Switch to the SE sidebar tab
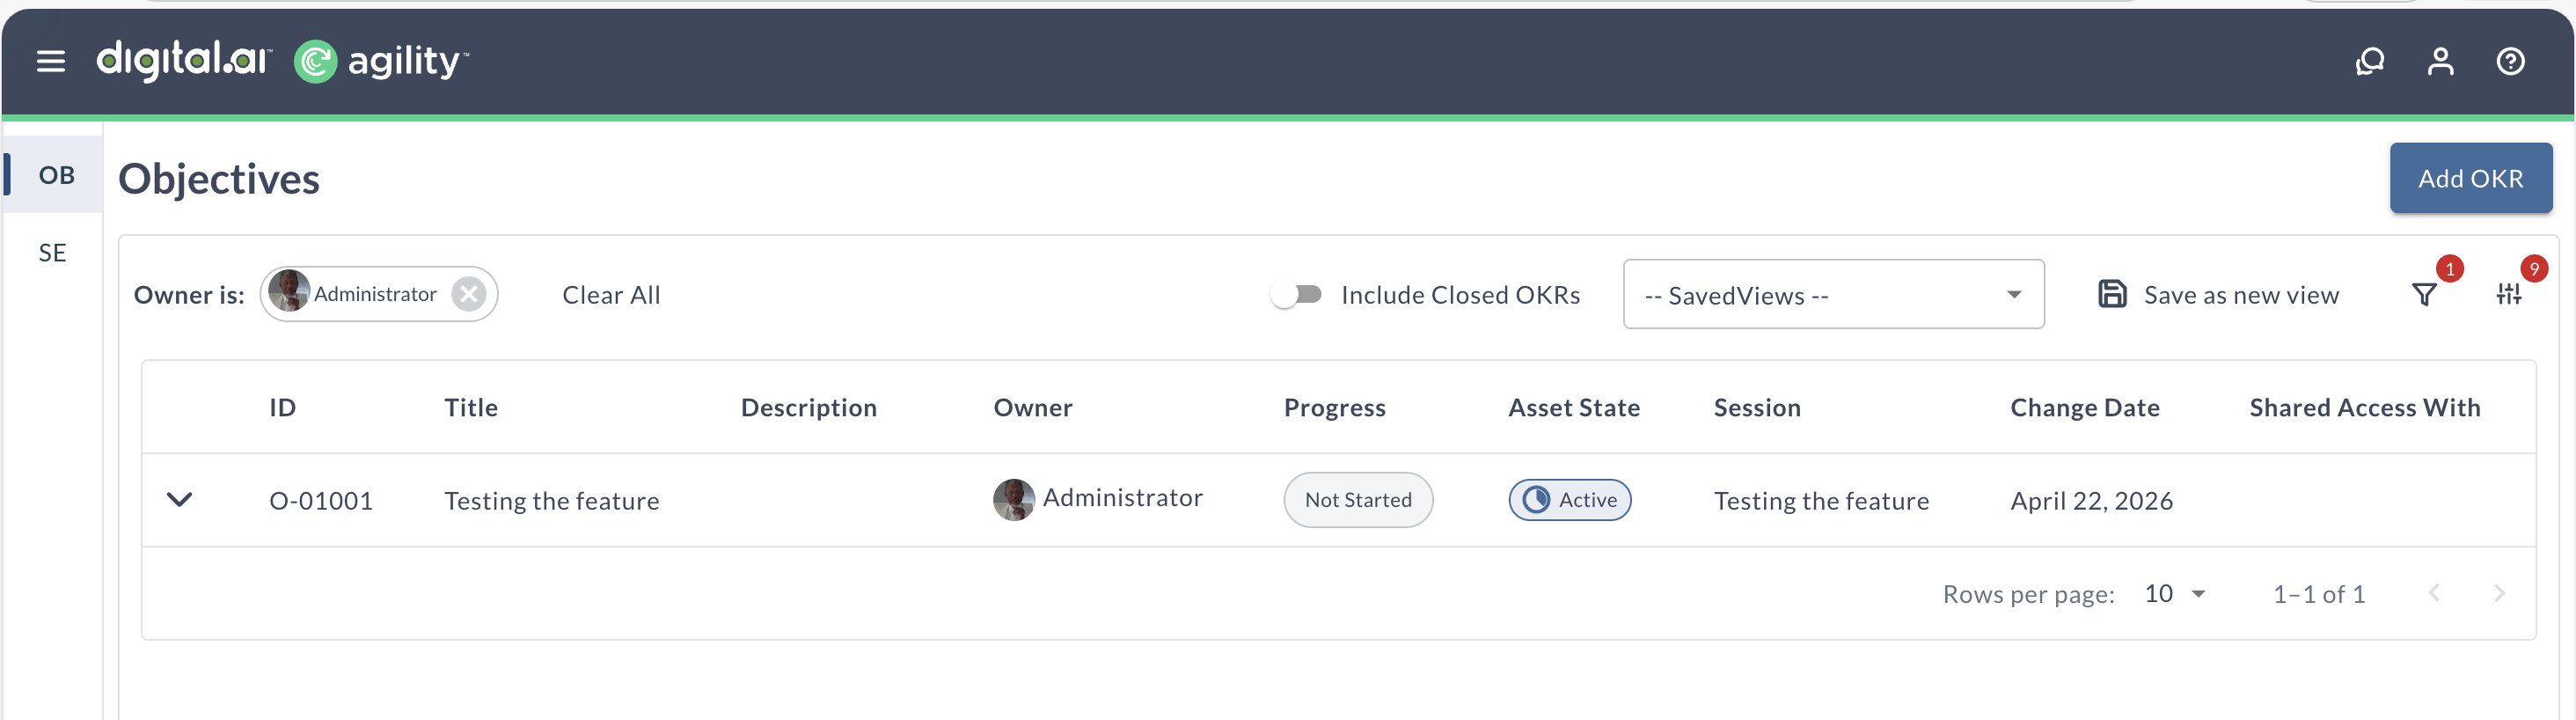This screenshot has width=2576, height=720. click(53, 253)
